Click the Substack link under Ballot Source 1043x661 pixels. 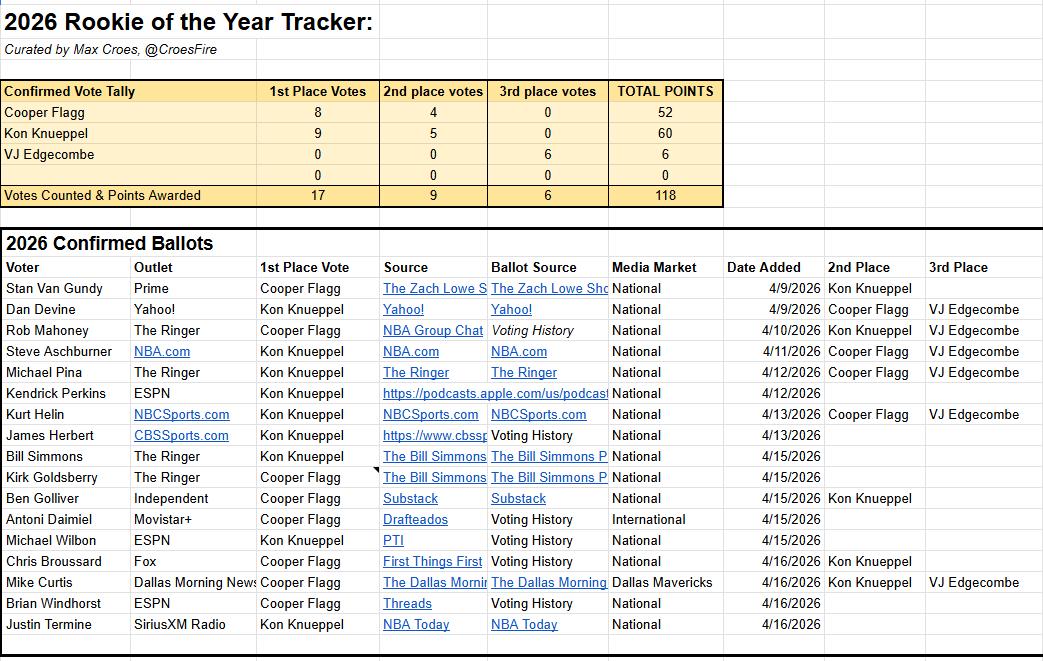(518, 498)
